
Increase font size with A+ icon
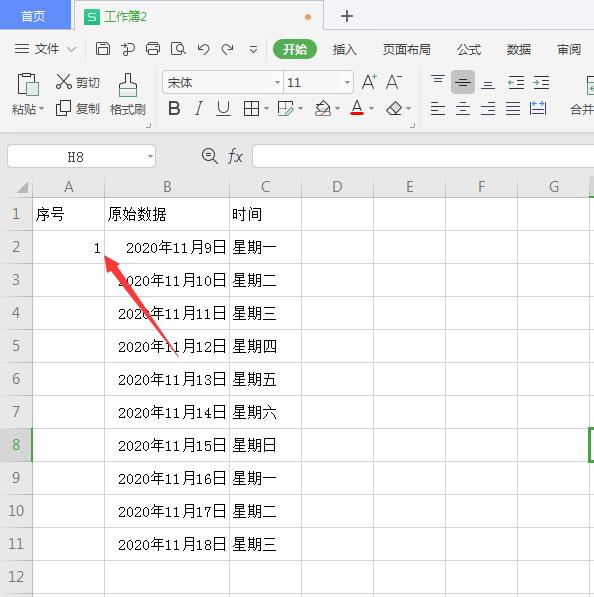pos(369,82)
